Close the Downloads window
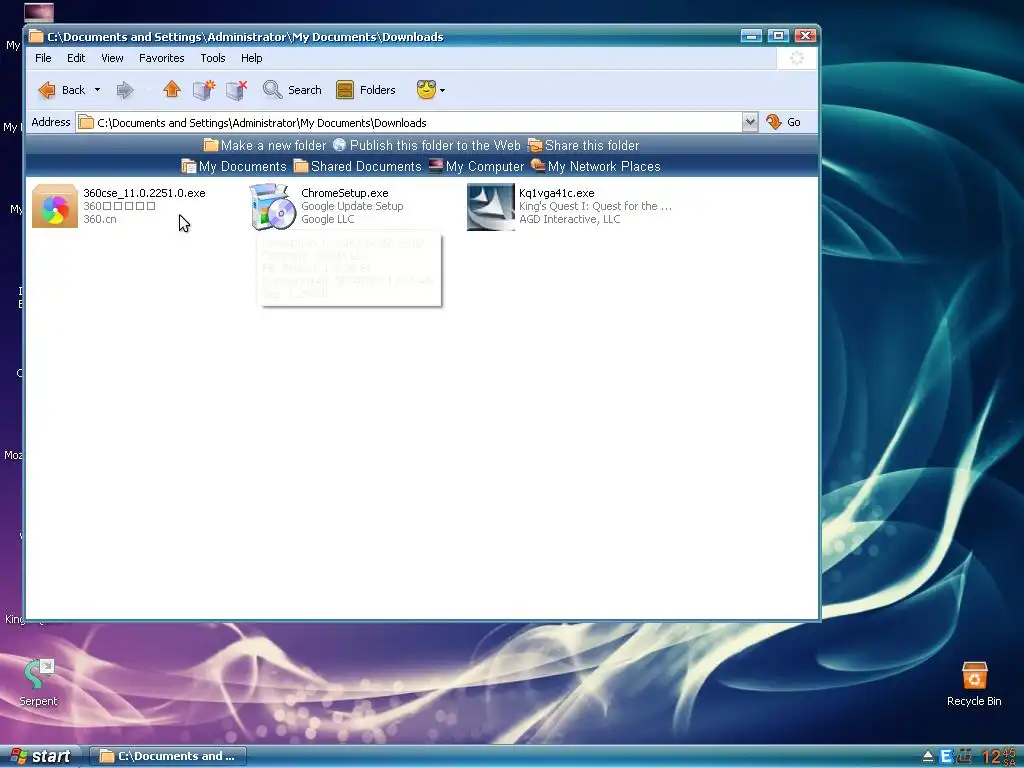Screen dimensions: 1024x768 [x=805, y=36]
